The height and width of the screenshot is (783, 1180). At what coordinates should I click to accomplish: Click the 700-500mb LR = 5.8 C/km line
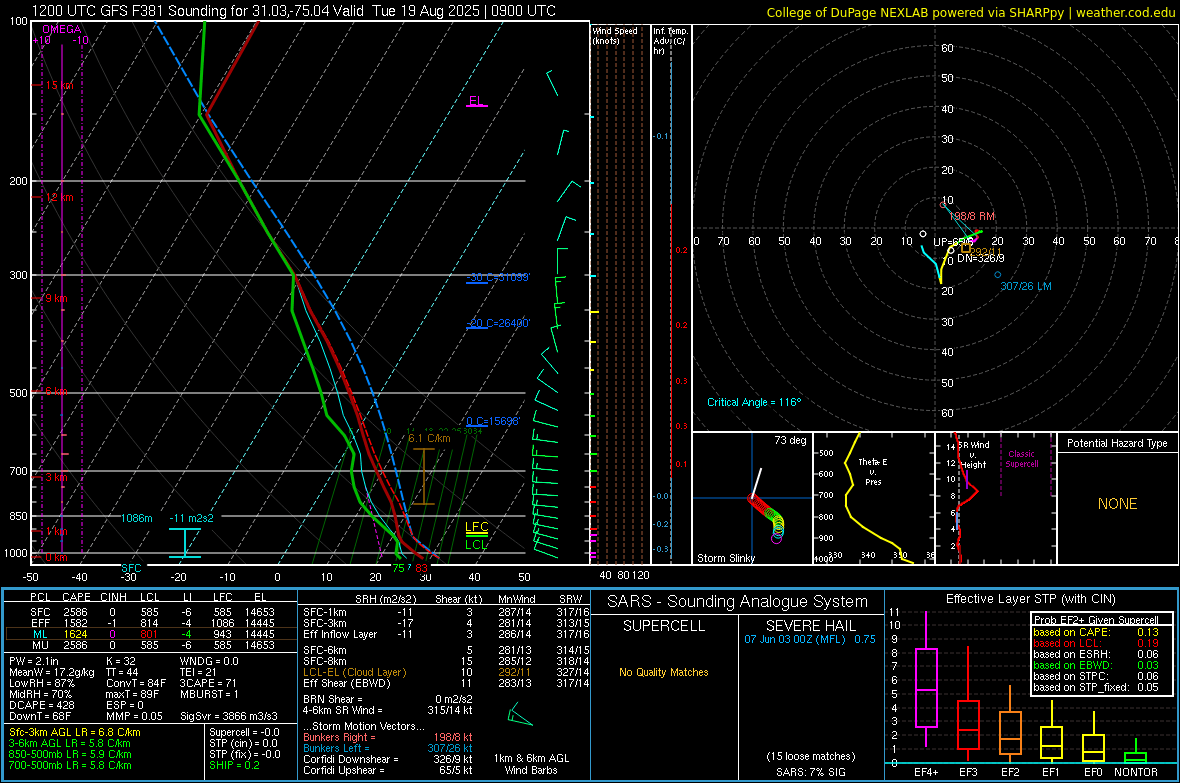[70, 765]
